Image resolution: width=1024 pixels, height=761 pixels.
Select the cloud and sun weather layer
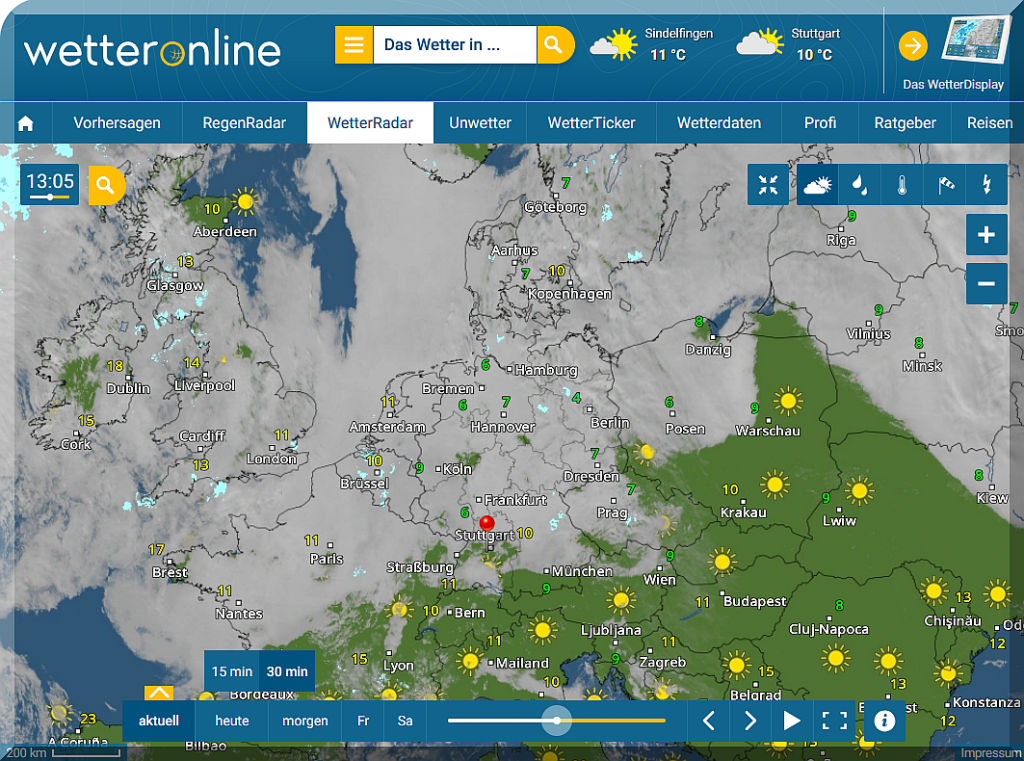pyautogui.click(x=817, y=185)
